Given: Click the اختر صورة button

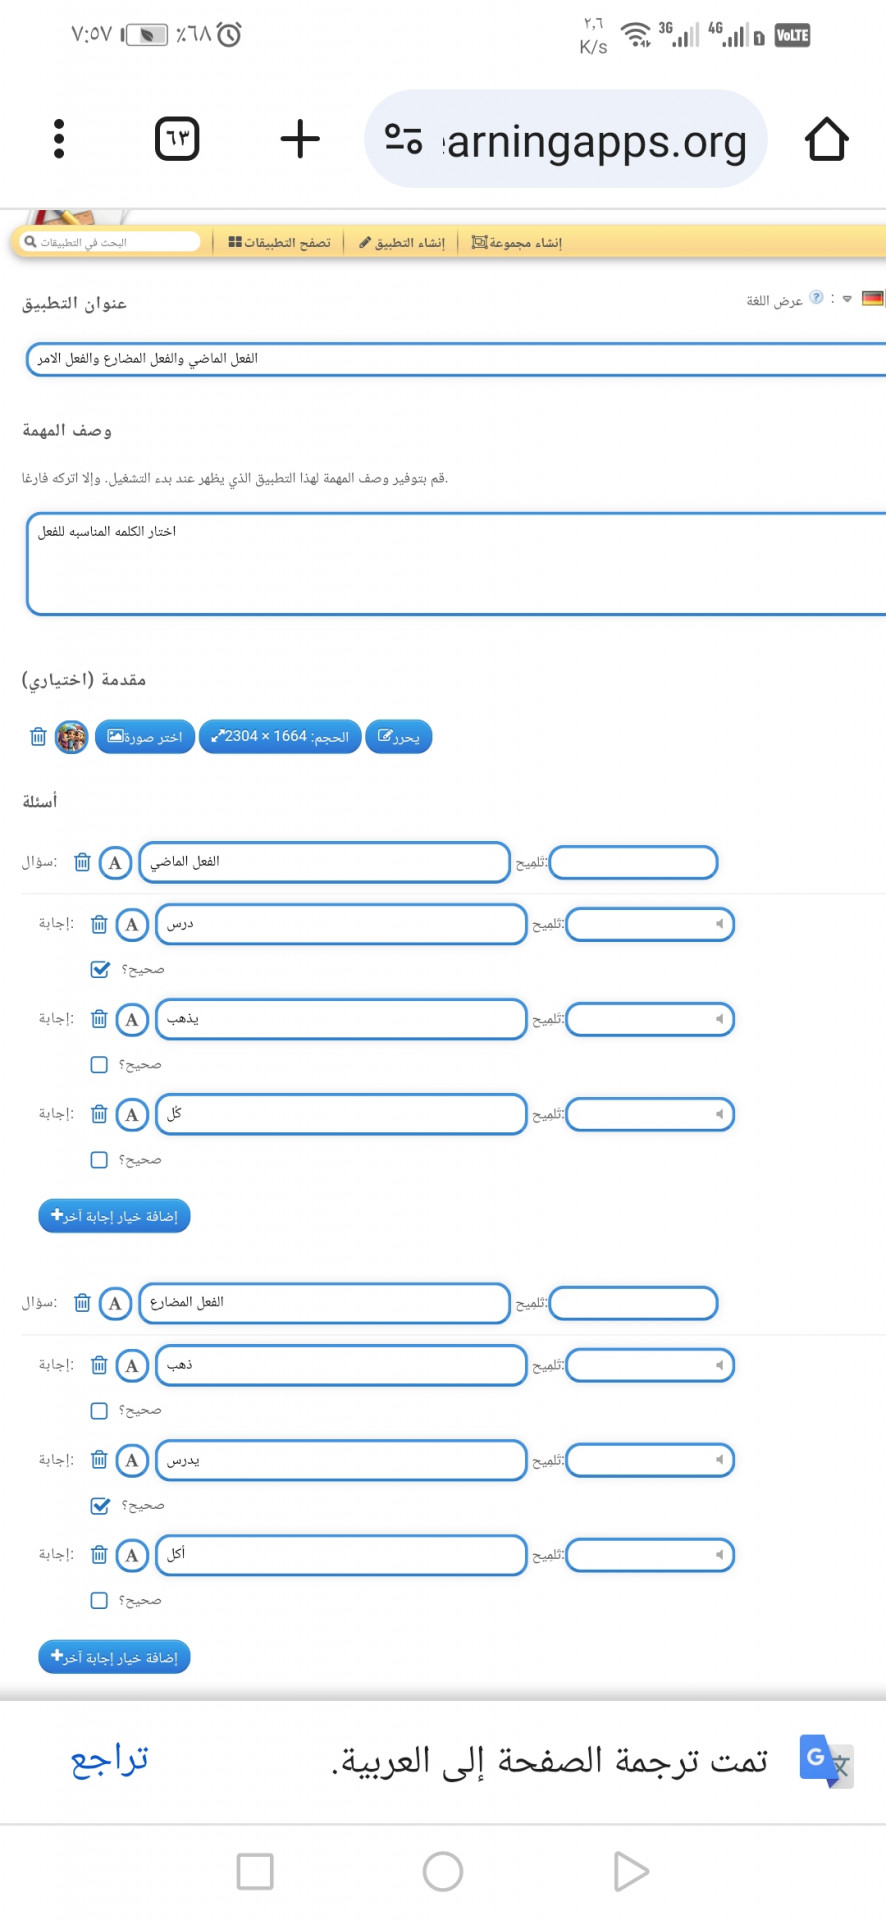Looking at the screenshot, I should 145,737.
